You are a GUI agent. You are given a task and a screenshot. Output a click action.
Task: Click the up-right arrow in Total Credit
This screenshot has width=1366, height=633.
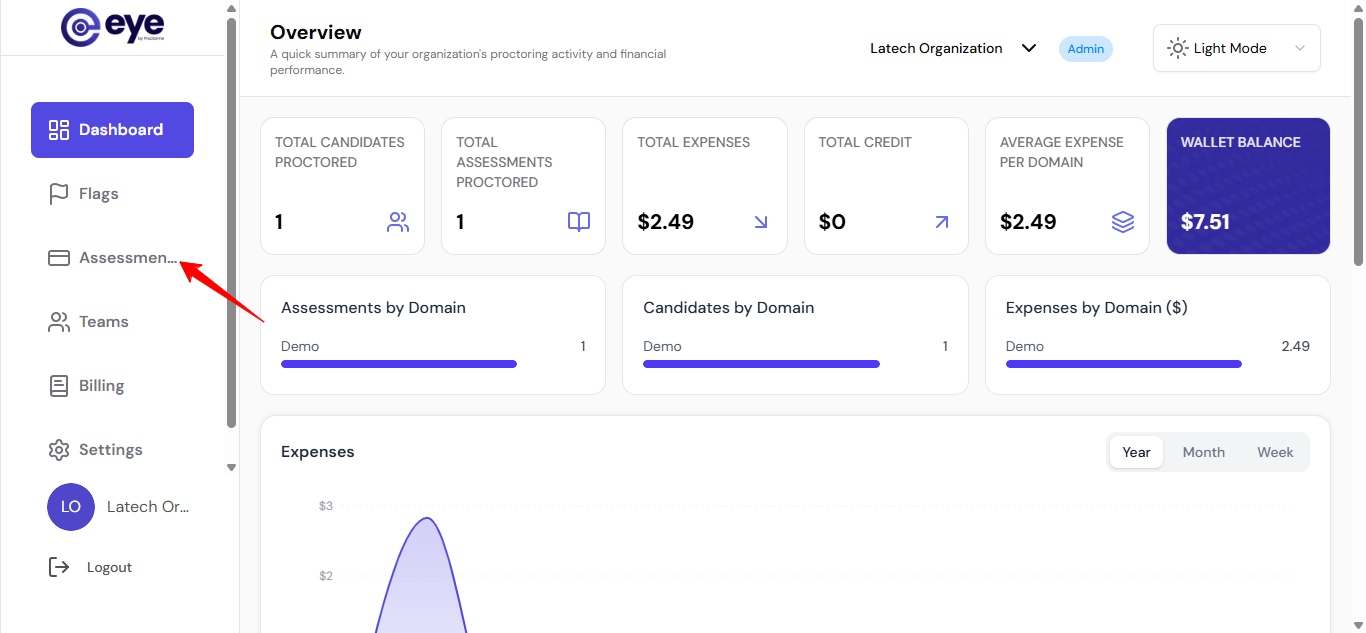tap(942, 222)
